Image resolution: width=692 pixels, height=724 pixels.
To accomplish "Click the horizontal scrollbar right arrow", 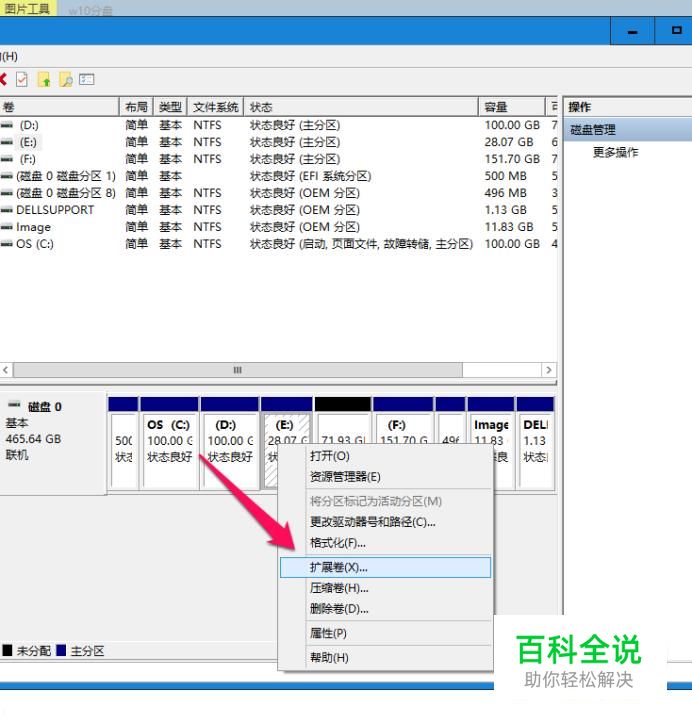I will pos(548,370).
